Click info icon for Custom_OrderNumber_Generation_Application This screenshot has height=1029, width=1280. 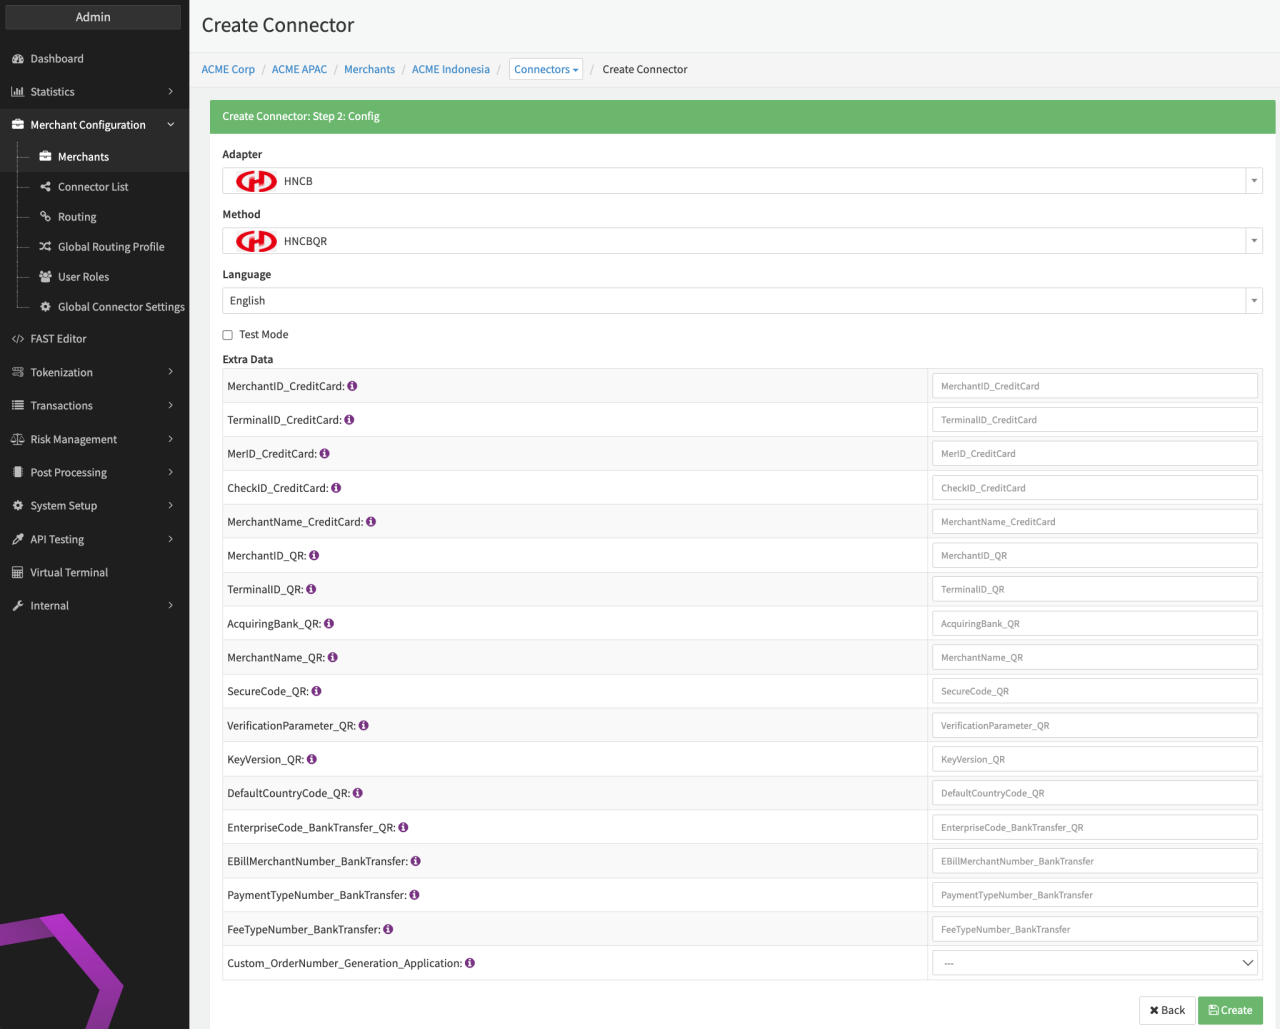tap(470, 963)
